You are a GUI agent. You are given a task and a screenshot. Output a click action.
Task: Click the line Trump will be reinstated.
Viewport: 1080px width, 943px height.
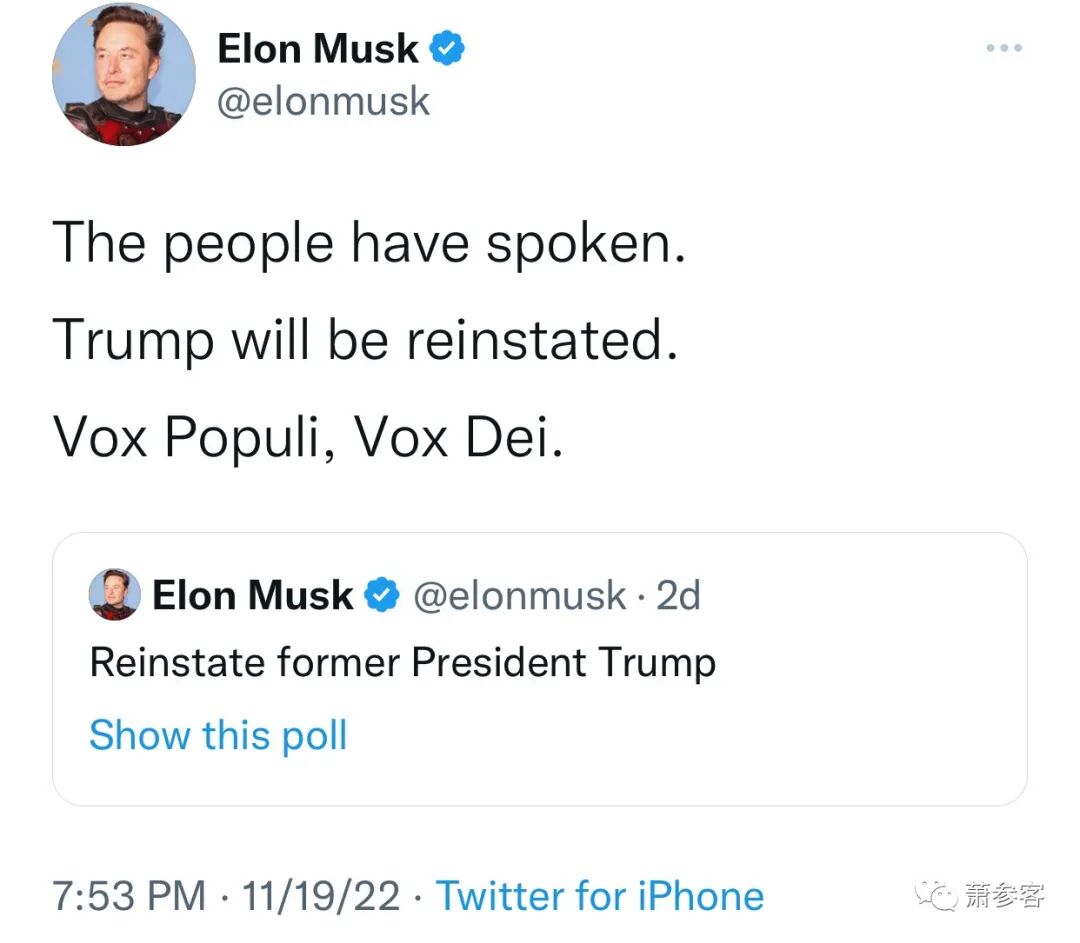(x=366, y=340)
